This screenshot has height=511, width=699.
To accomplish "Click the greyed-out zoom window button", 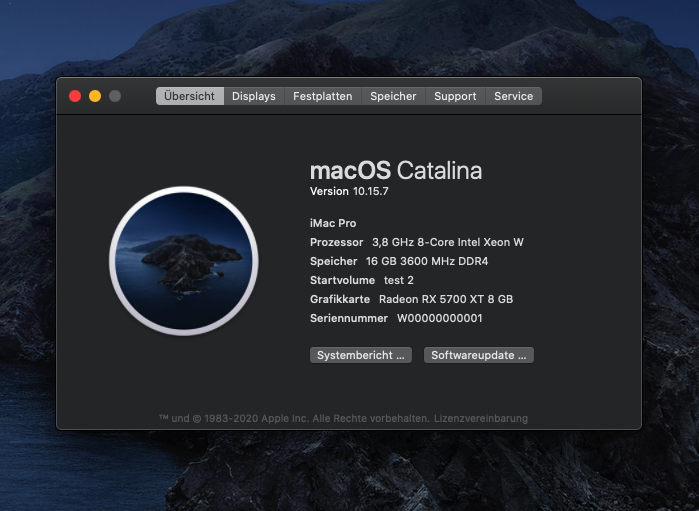I will point(115,96).
